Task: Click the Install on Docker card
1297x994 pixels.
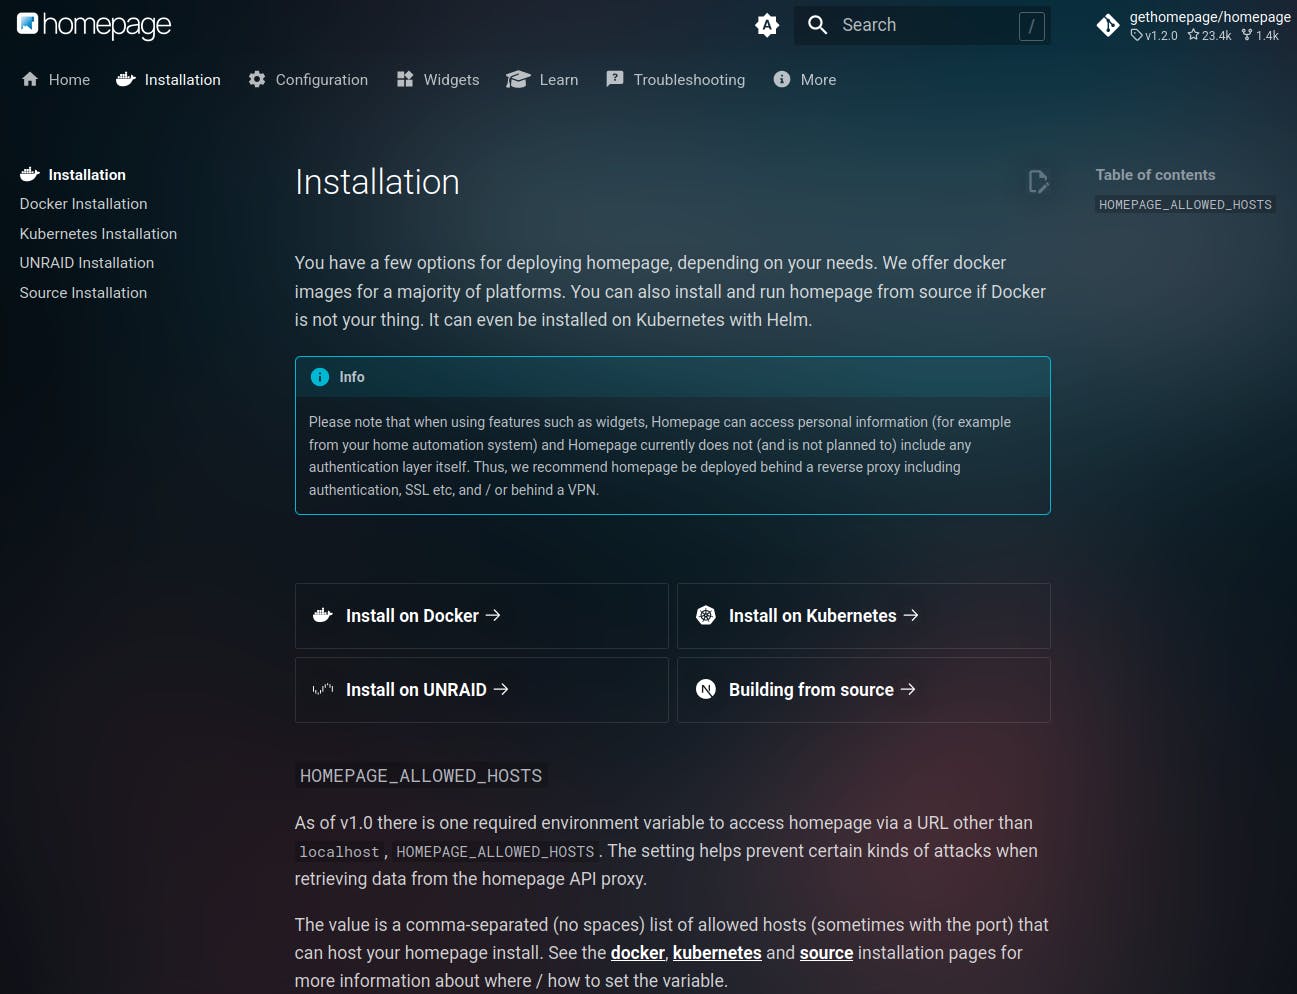Action: point(481,616)
